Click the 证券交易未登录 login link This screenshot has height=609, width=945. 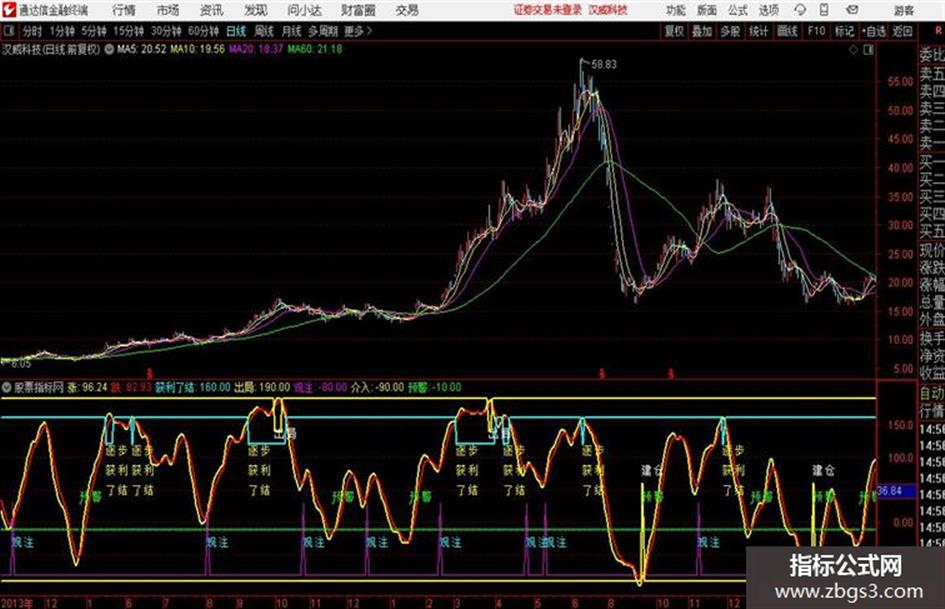pyautogui.click(x=548, y=10)
